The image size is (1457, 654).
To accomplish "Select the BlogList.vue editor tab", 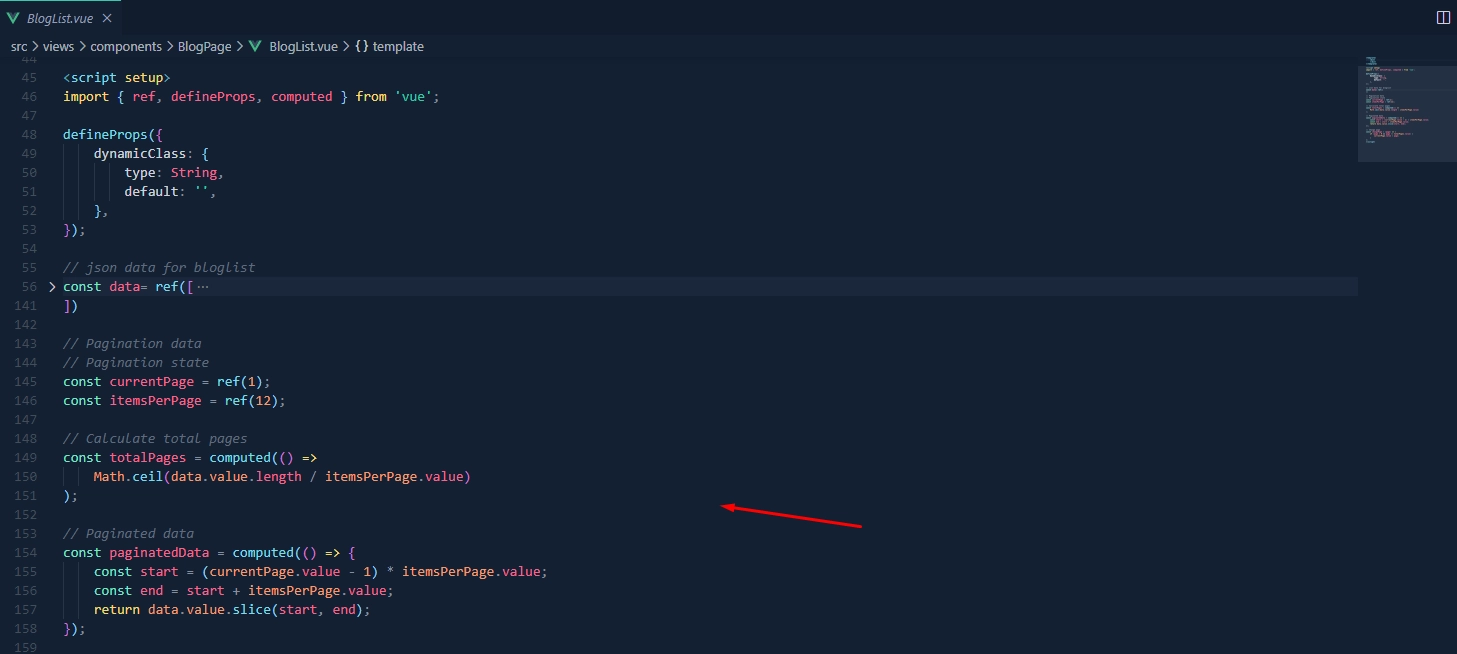I will pos(60,18).
